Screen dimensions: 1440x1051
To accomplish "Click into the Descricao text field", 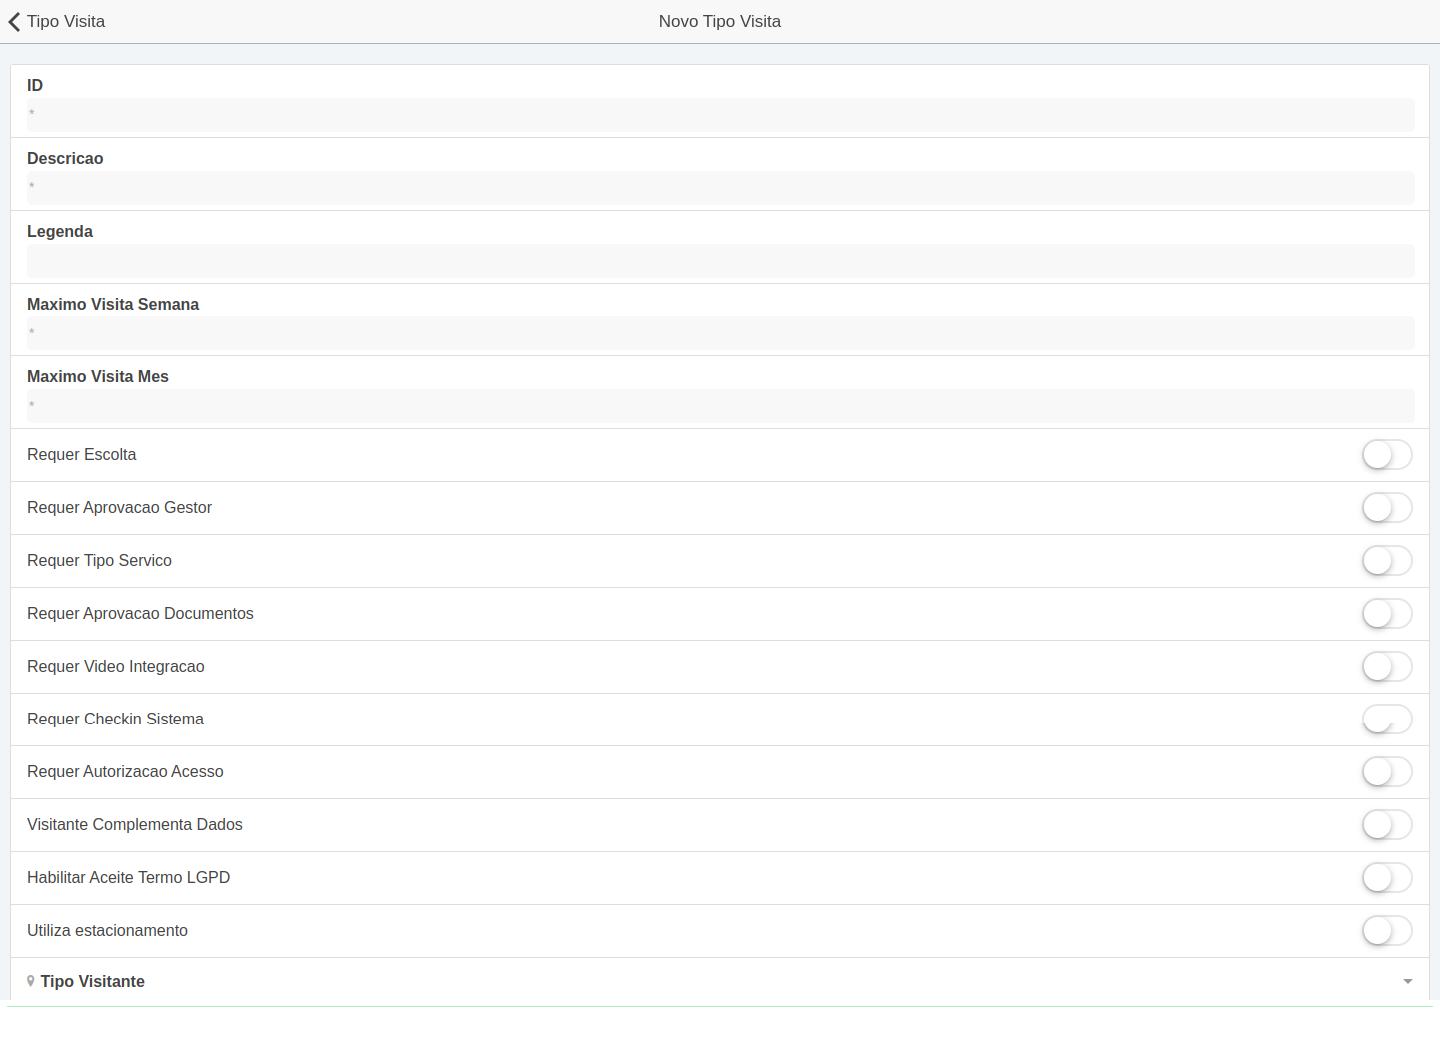I will [x=720, y=187].
